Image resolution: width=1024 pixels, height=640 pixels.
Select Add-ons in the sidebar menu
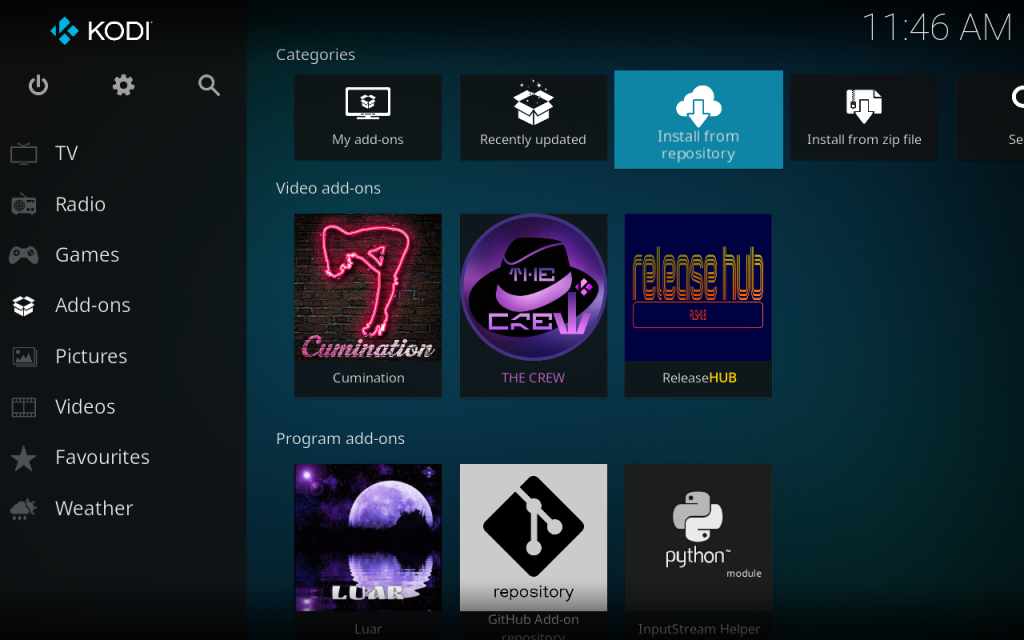pyautogui.click(x=92, y=305)
